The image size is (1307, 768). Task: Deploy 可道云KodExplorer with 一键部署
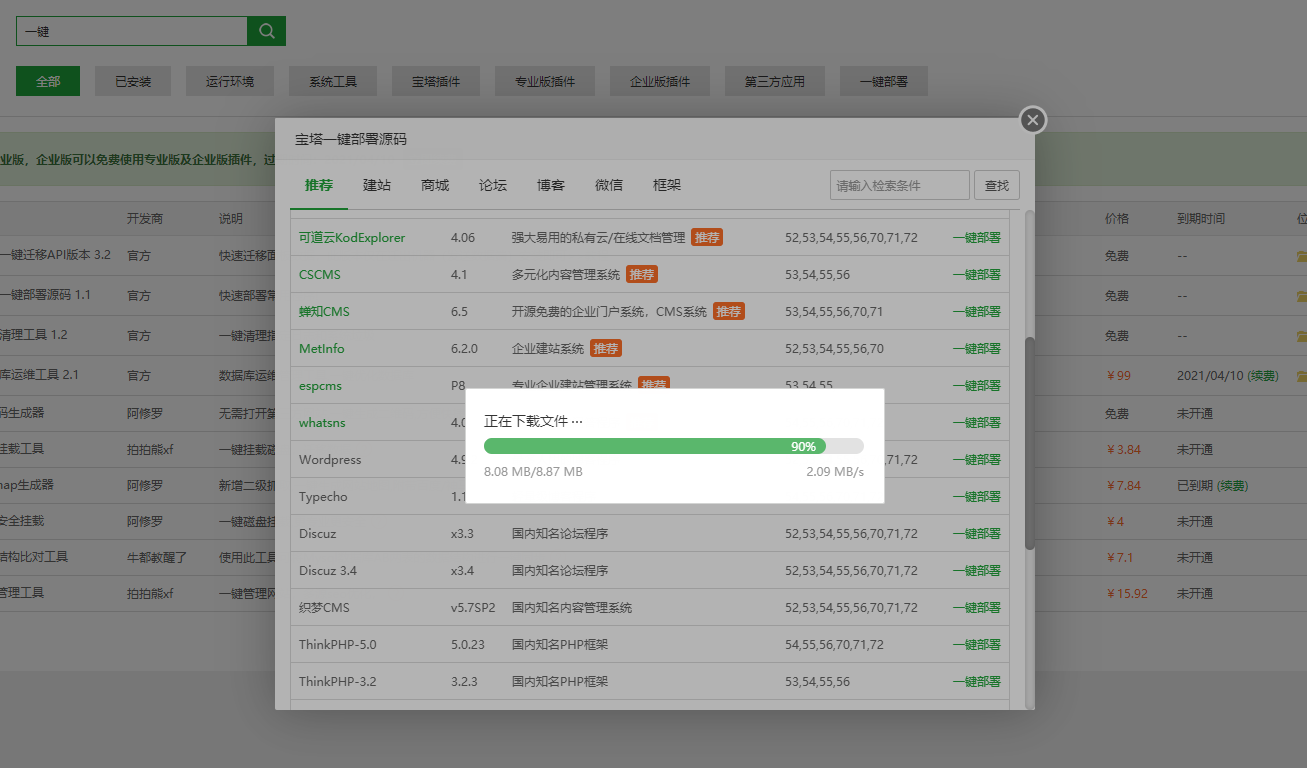[x=976, y=238]
